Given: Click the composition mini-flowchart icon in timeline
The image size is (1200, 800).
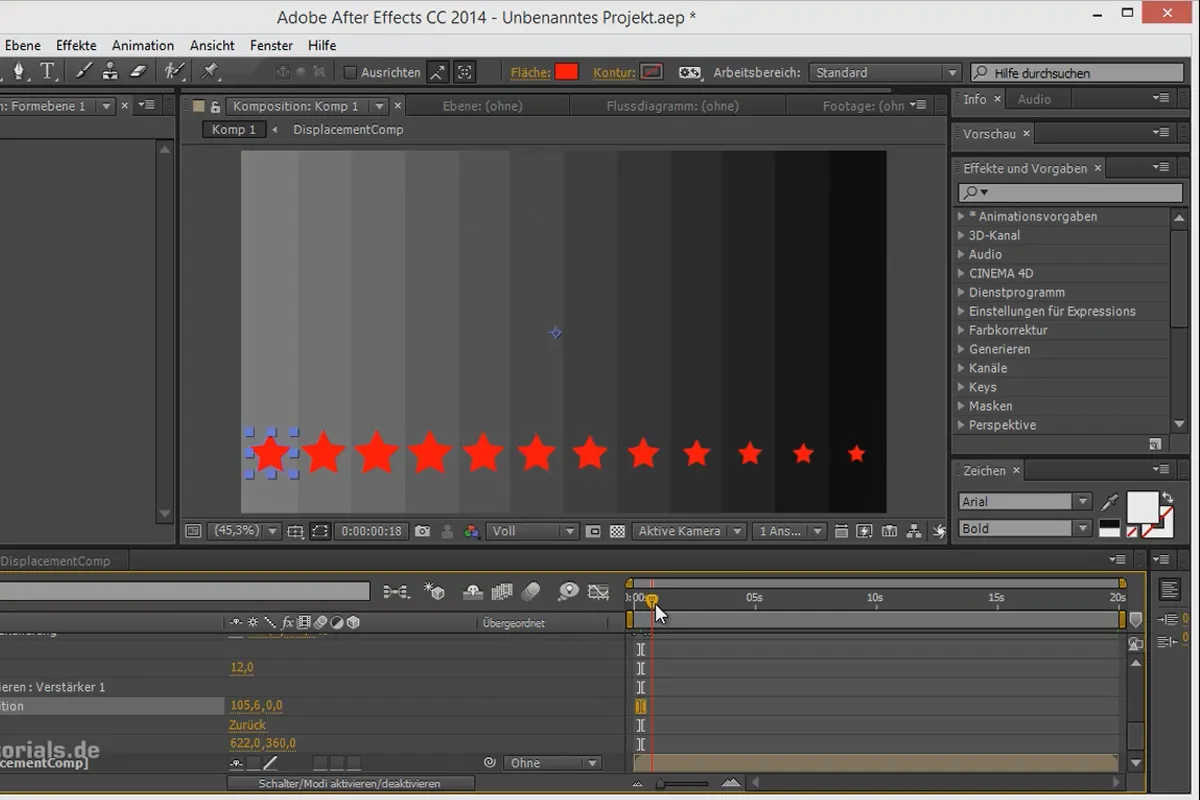Looking at the screenshot, I should 396,592.
